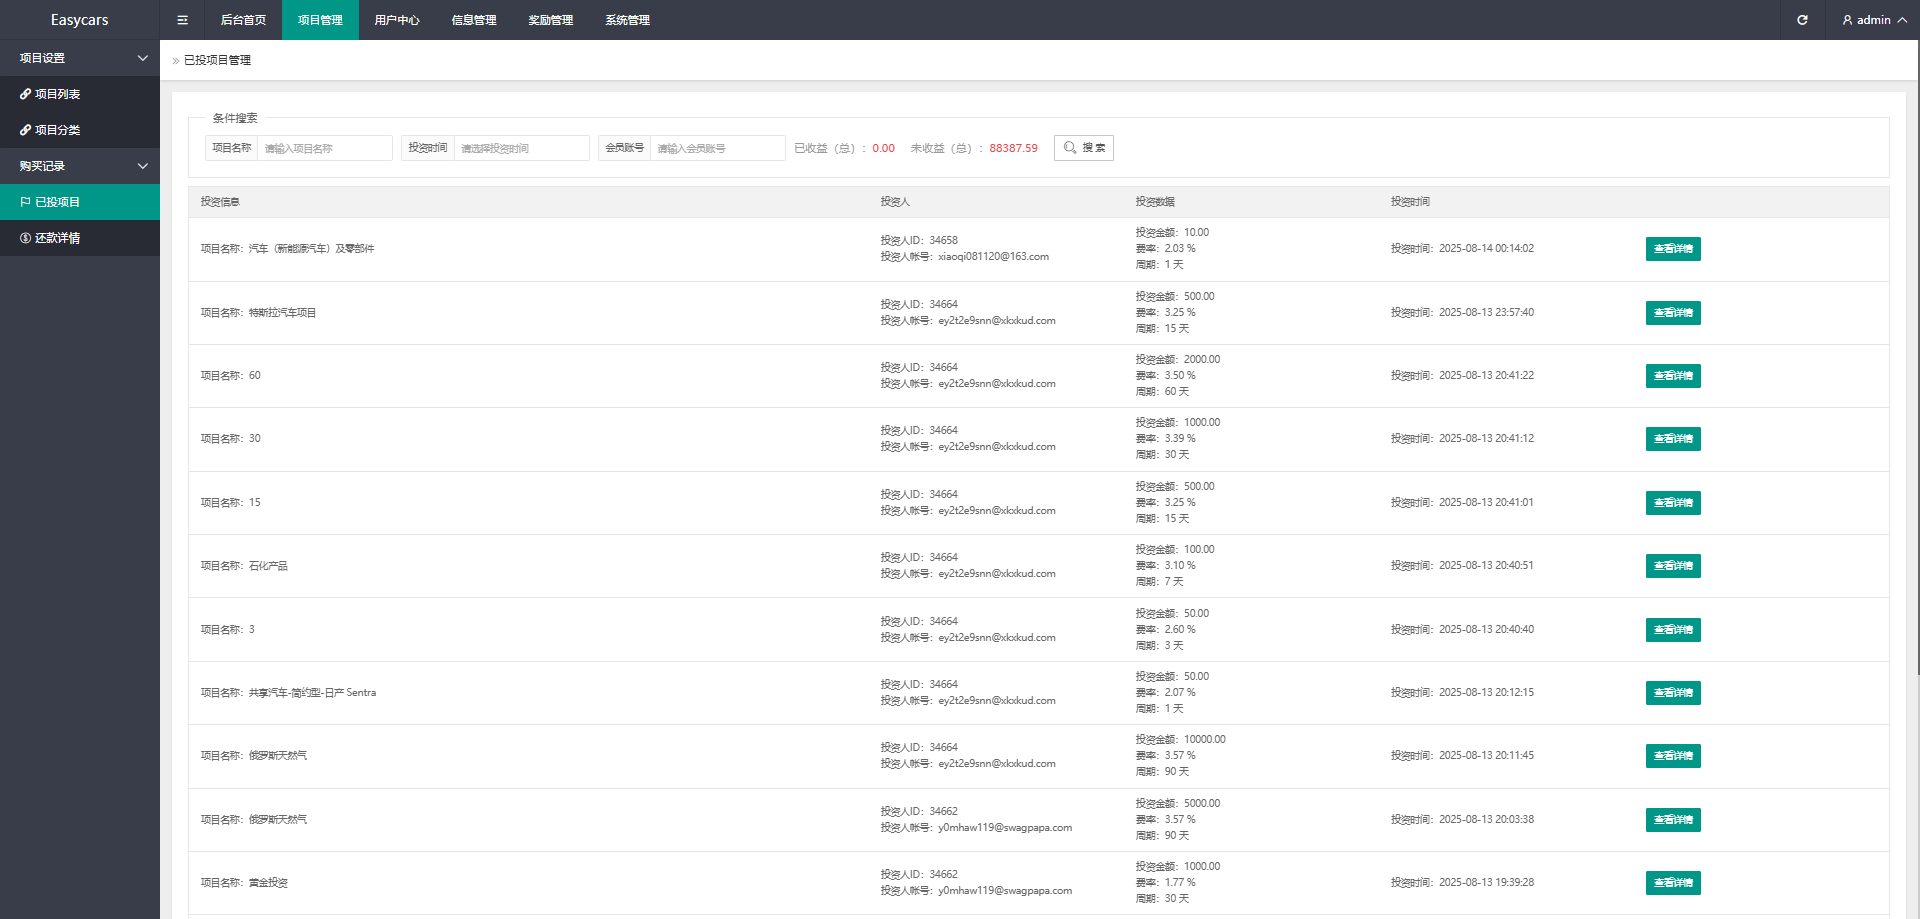This screenshot has width=1920, height=919.
Task: Click the link icon beside 项目分类
Action: coord(25,130)
